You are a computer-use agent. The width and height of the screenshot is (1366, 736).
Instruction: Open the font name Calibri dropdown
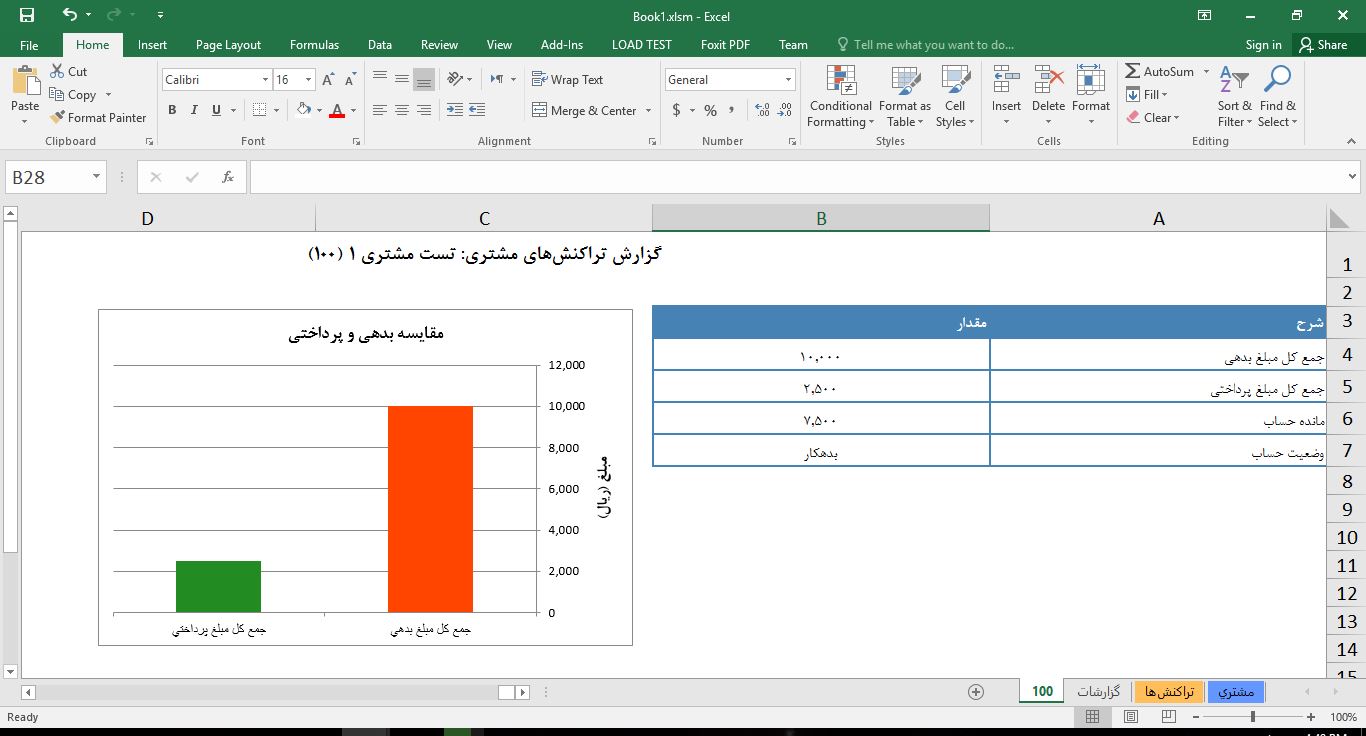(265, 80)
